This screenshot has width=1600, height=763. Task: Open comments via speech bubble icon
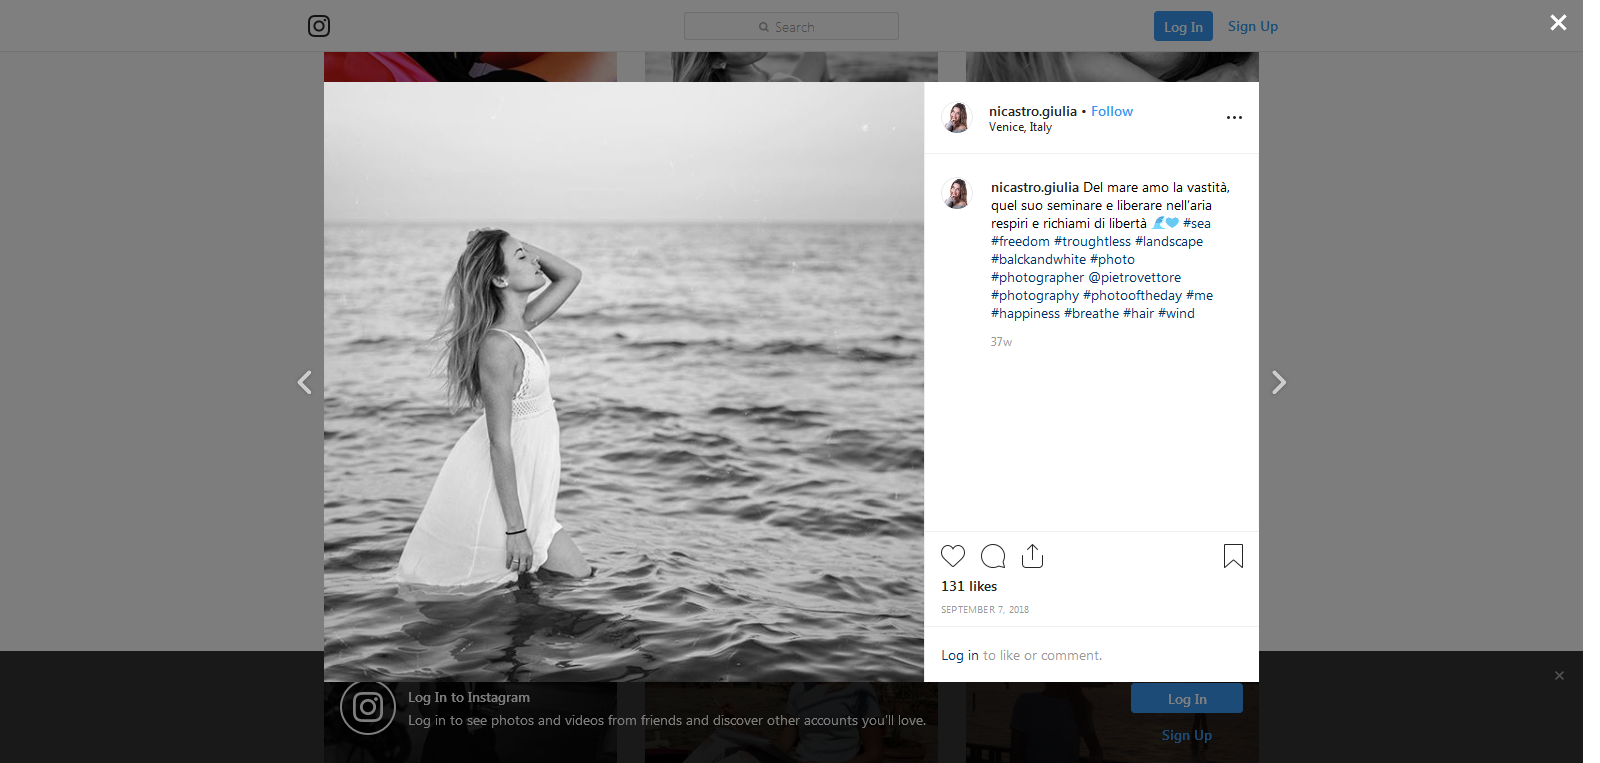[993, 556]
